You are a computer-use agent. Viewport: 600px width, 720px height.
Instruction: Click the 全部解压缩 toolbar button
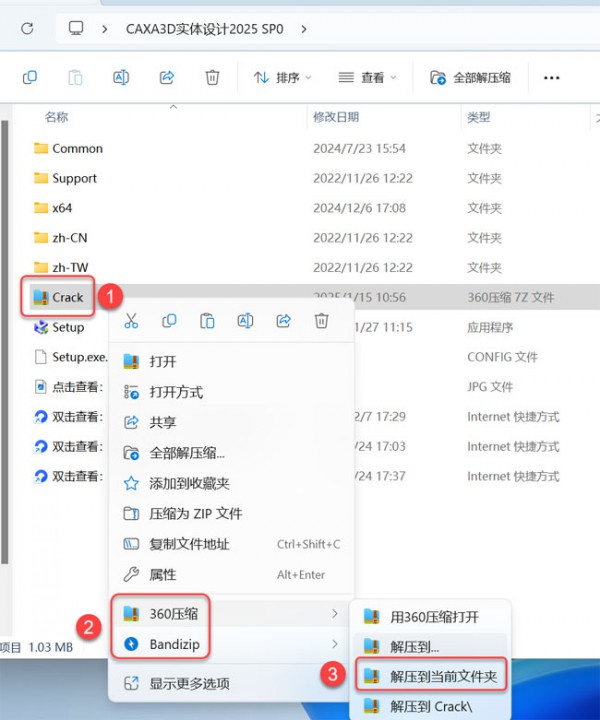470,78
